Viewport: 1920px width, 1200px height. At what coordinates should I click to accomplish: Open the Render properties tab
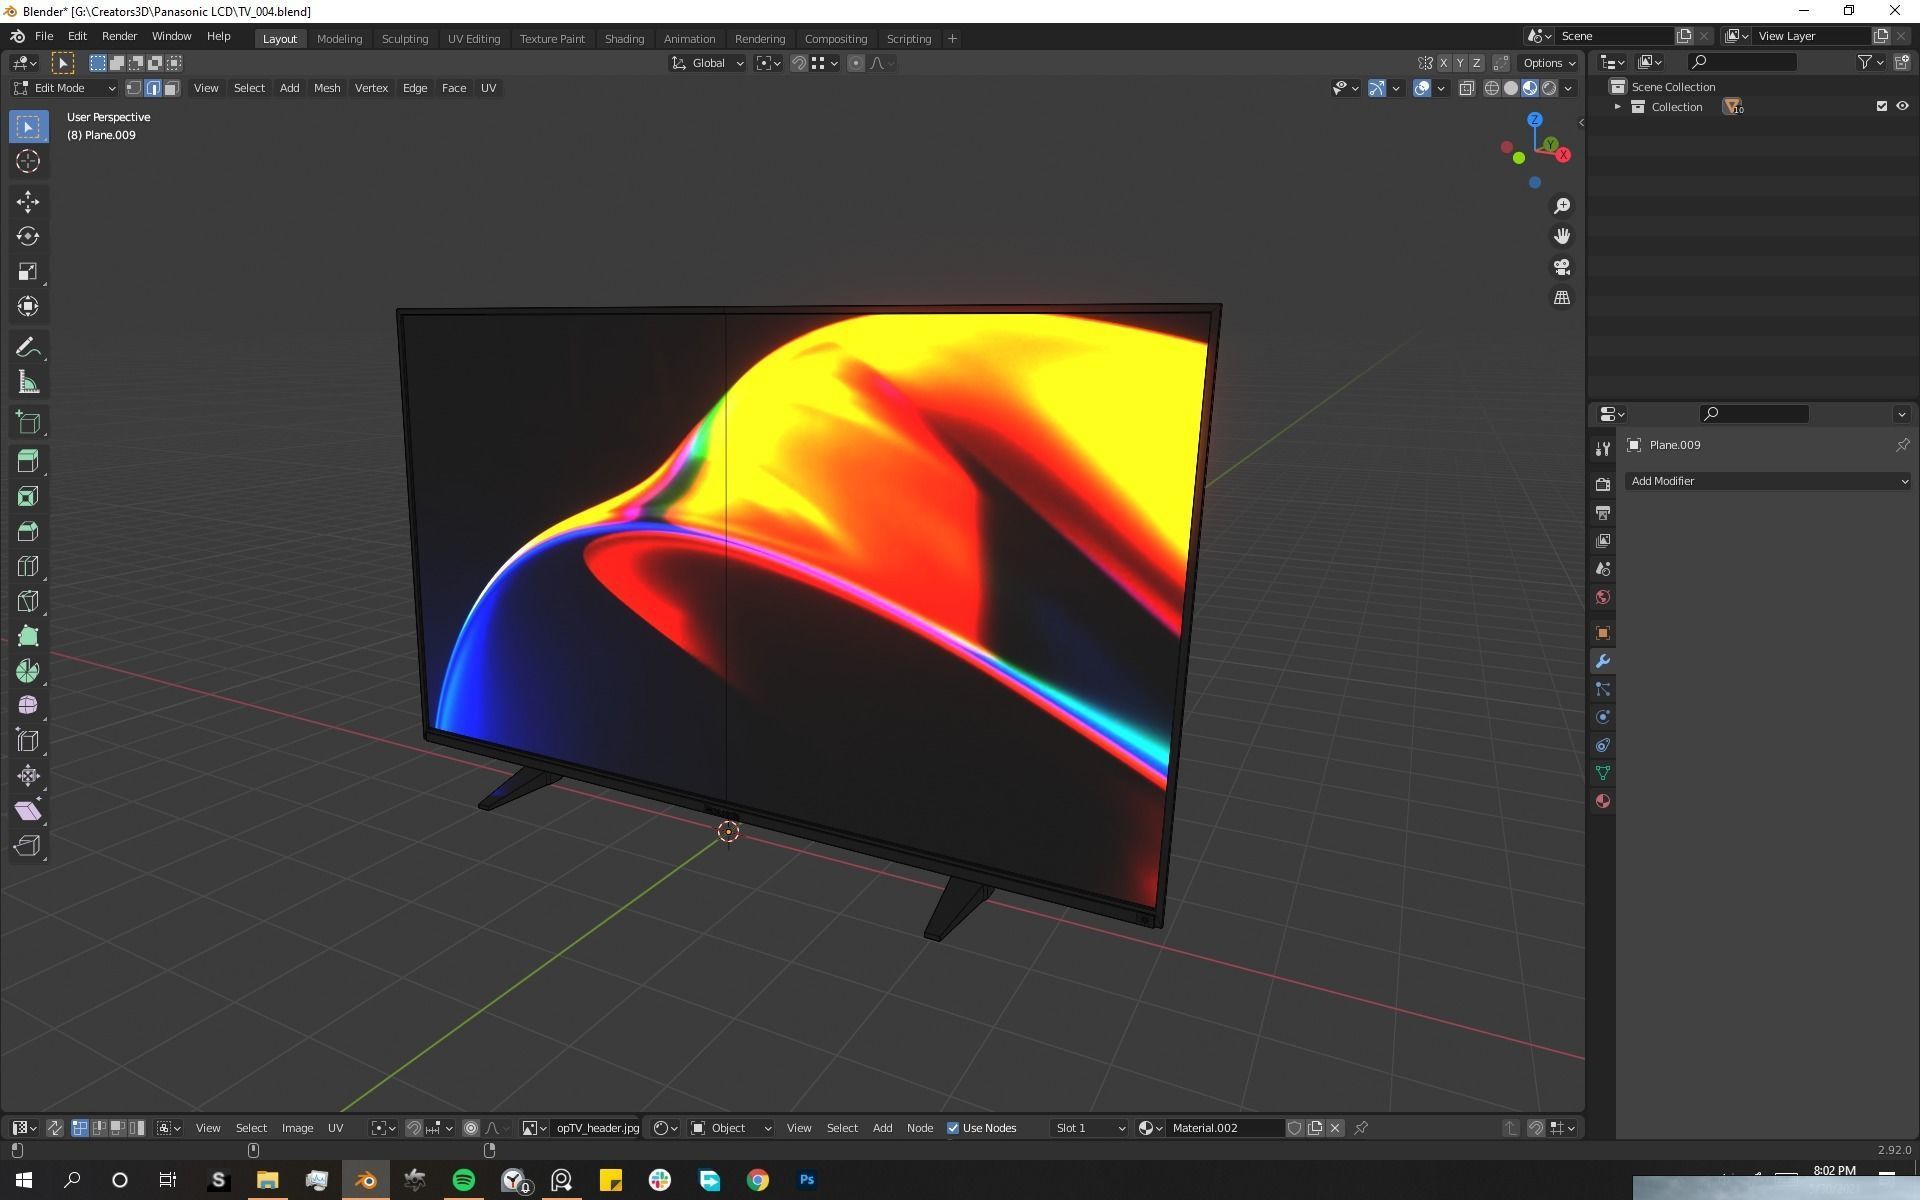1603,484
